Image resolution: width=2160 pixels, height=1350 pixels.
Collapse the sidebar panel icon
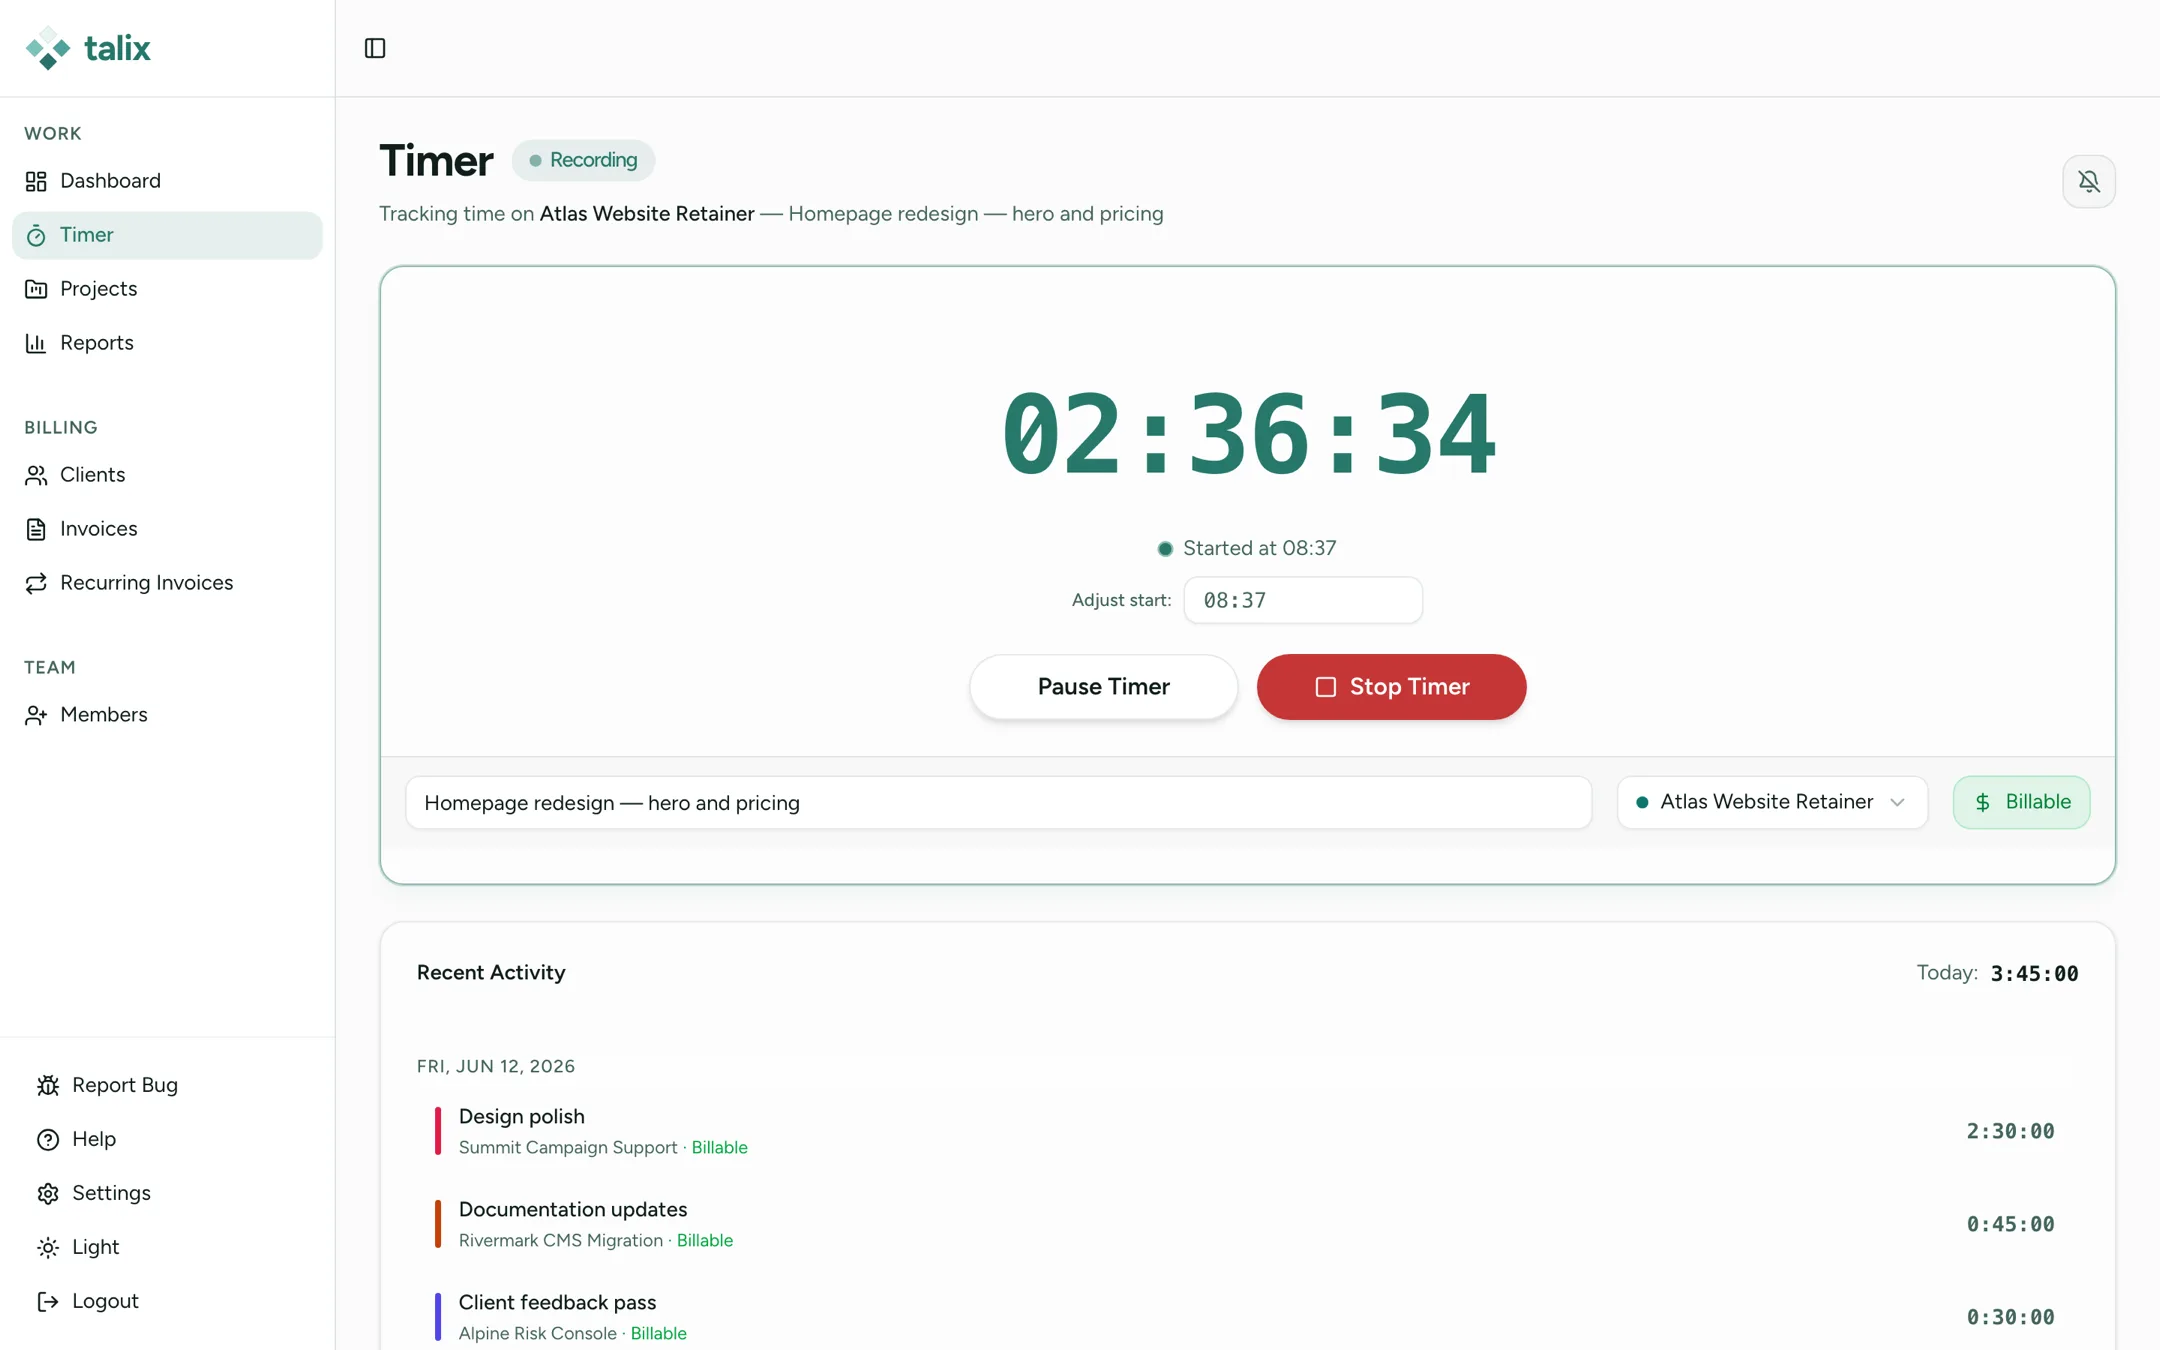375,48
